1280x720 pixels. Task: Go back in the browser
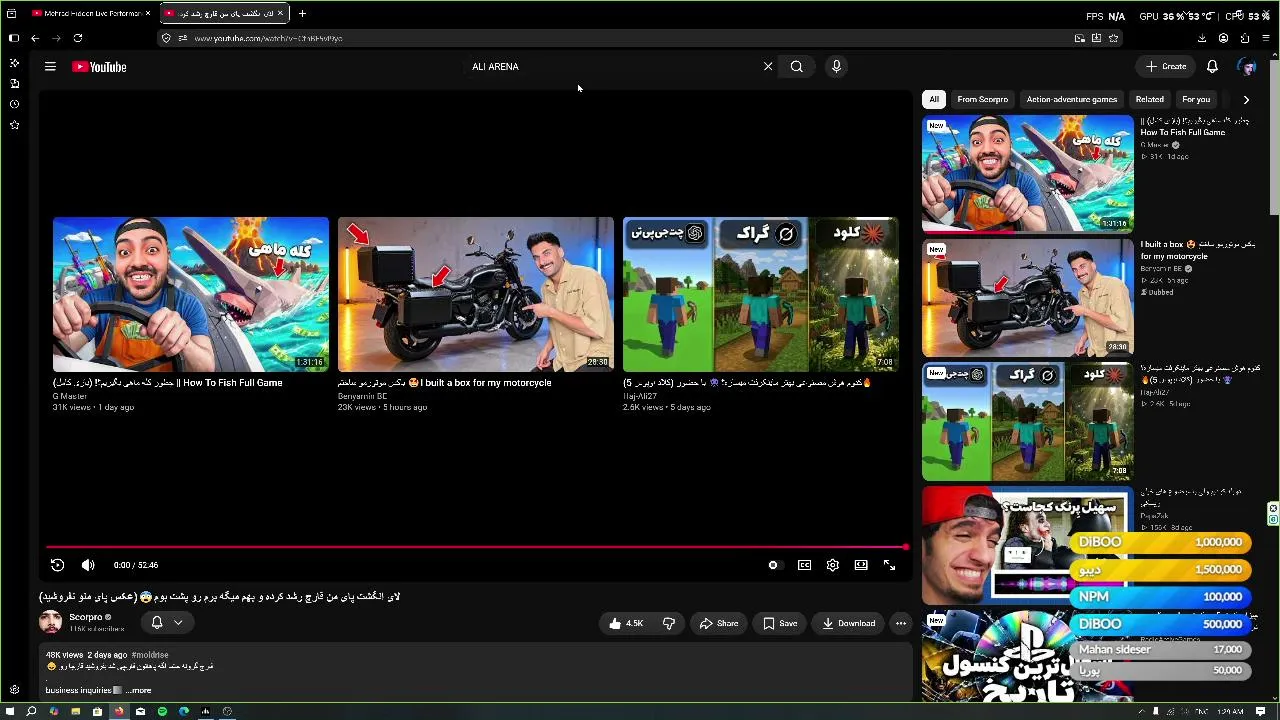pyautogui.click(x=35, y=38)
